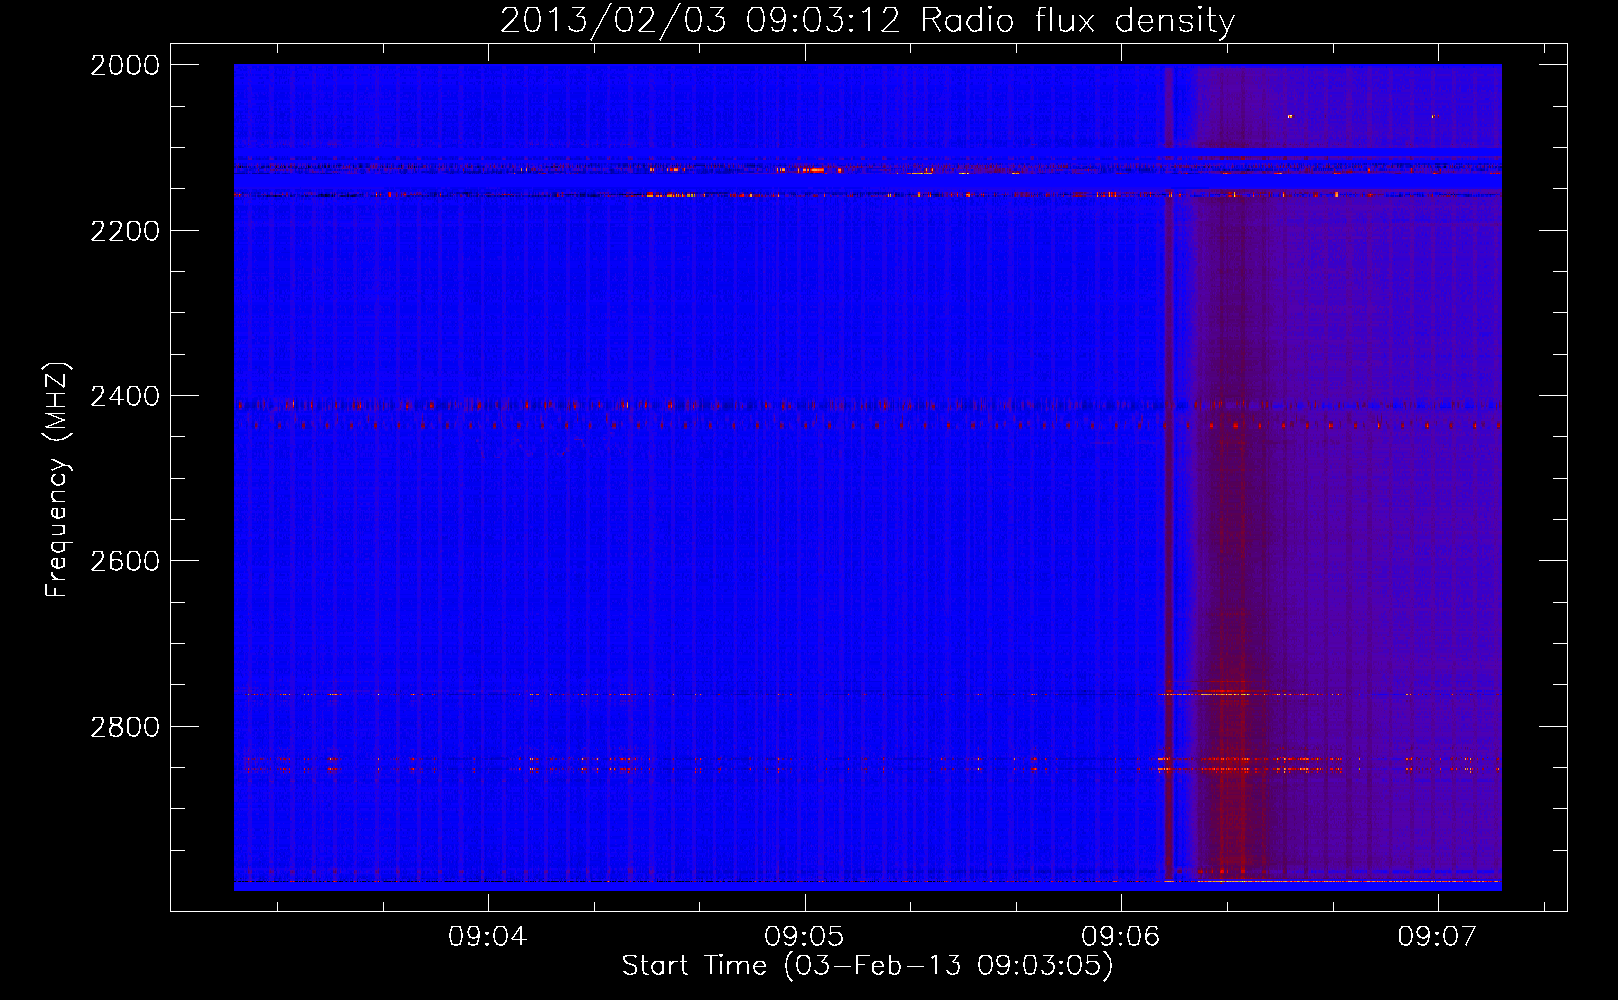Click the 09:06 time tick label
This screenshot has width=1618, height=1000.
click(x=1121, y=937)
